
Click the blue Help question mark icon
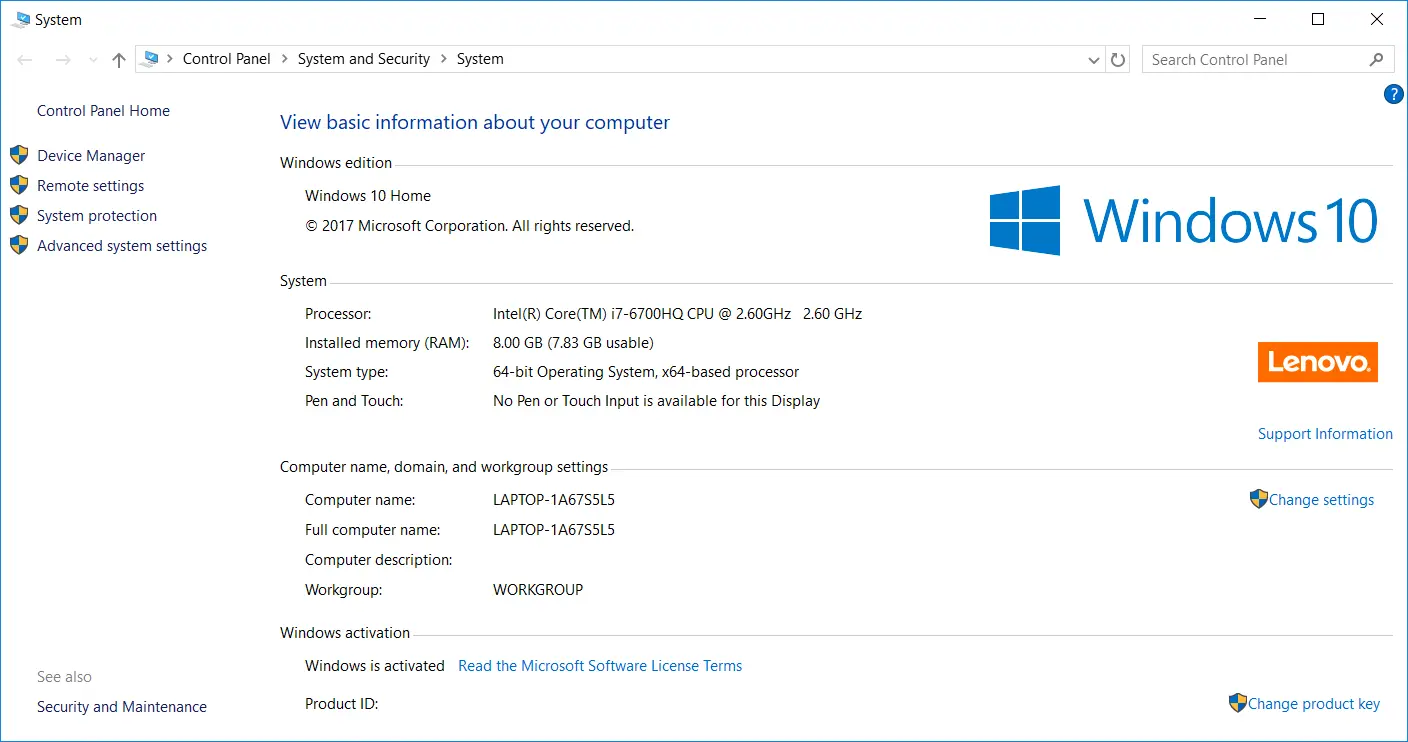tap(1393, 94)
